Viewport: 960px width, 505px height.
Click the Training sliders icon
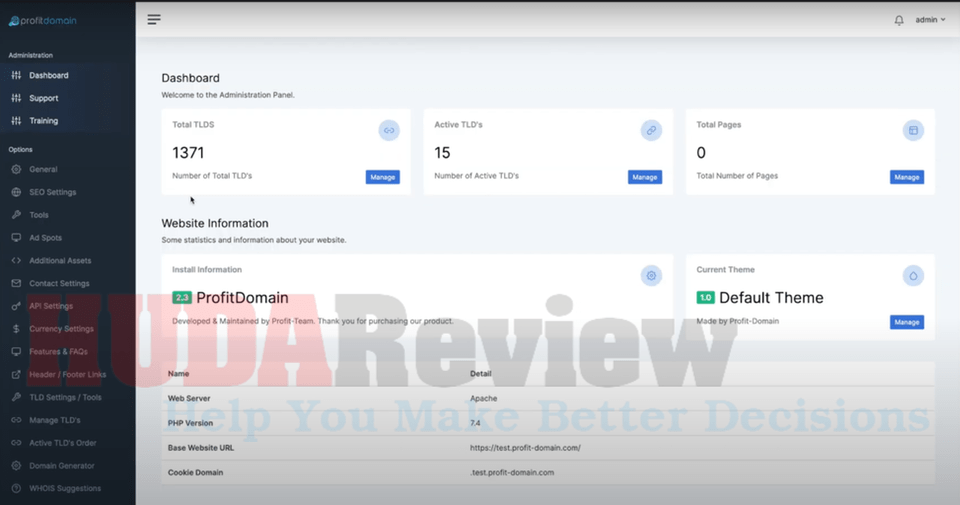16,121
